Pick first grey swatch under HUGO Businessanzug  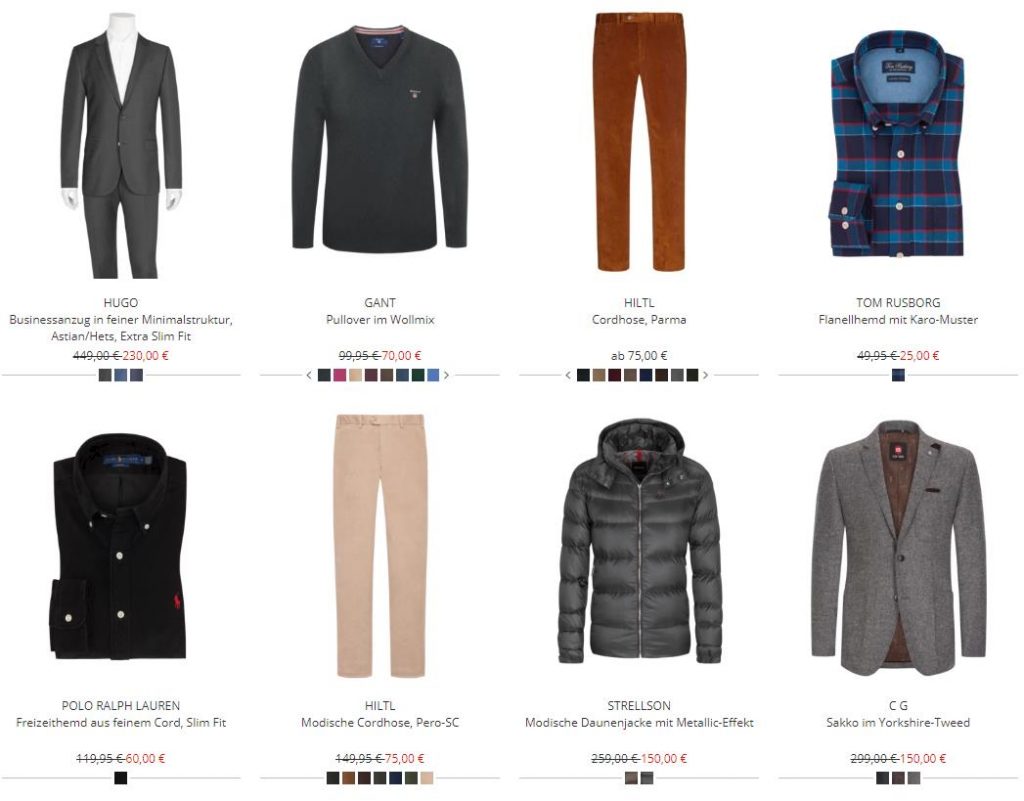coord(105,375)
